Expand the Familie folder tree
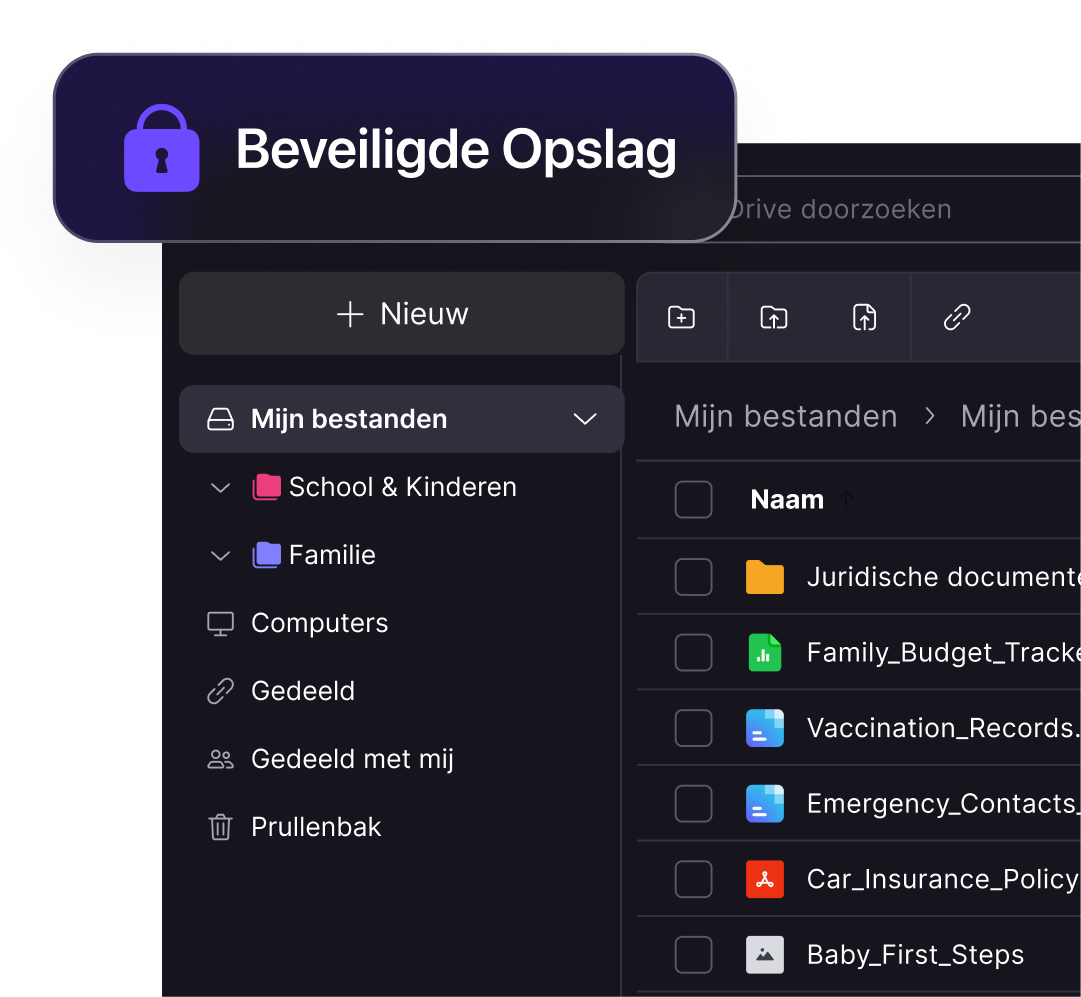The height and width of the screenshot is (997, 1081). (220, 555)
